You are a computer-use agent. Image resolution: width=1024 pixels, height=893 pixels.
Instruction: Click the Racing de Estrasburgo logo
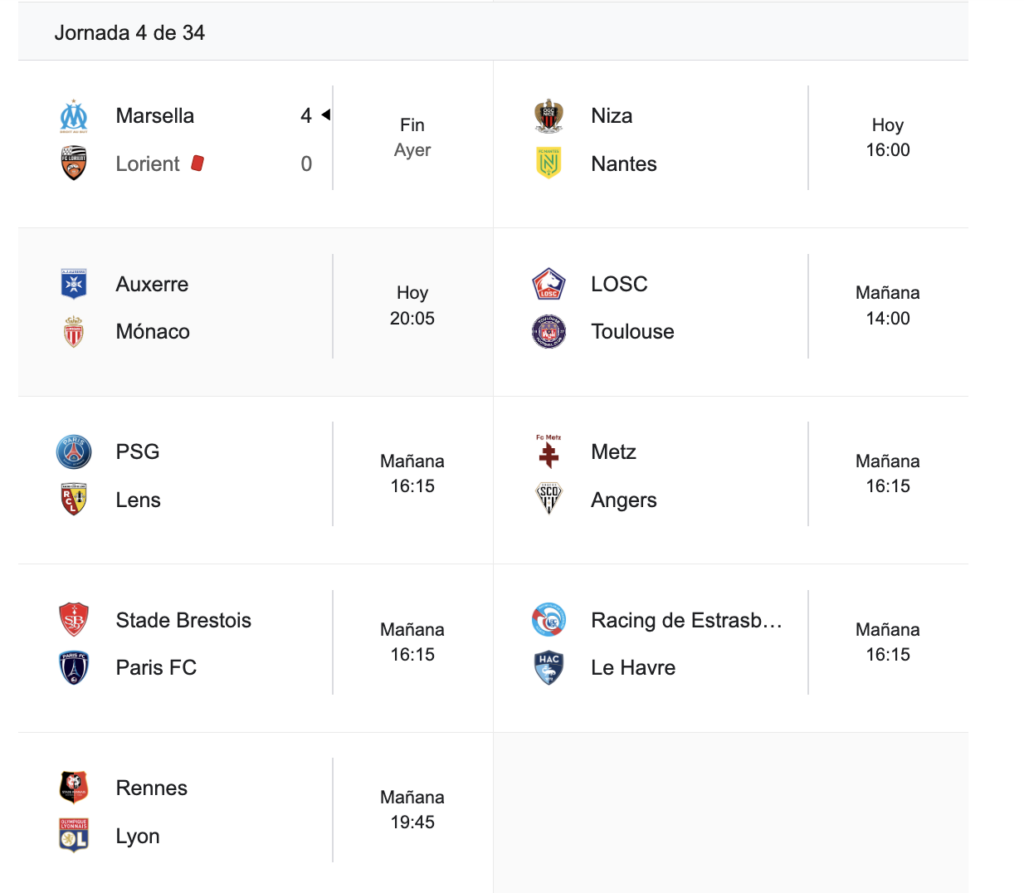click(549, 620)
